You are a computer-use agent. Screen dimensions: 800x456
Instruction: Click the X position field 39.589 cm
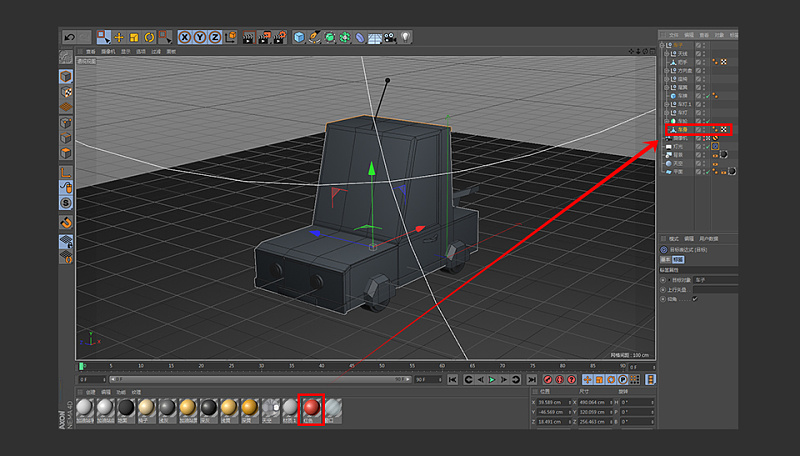point(554,402)
